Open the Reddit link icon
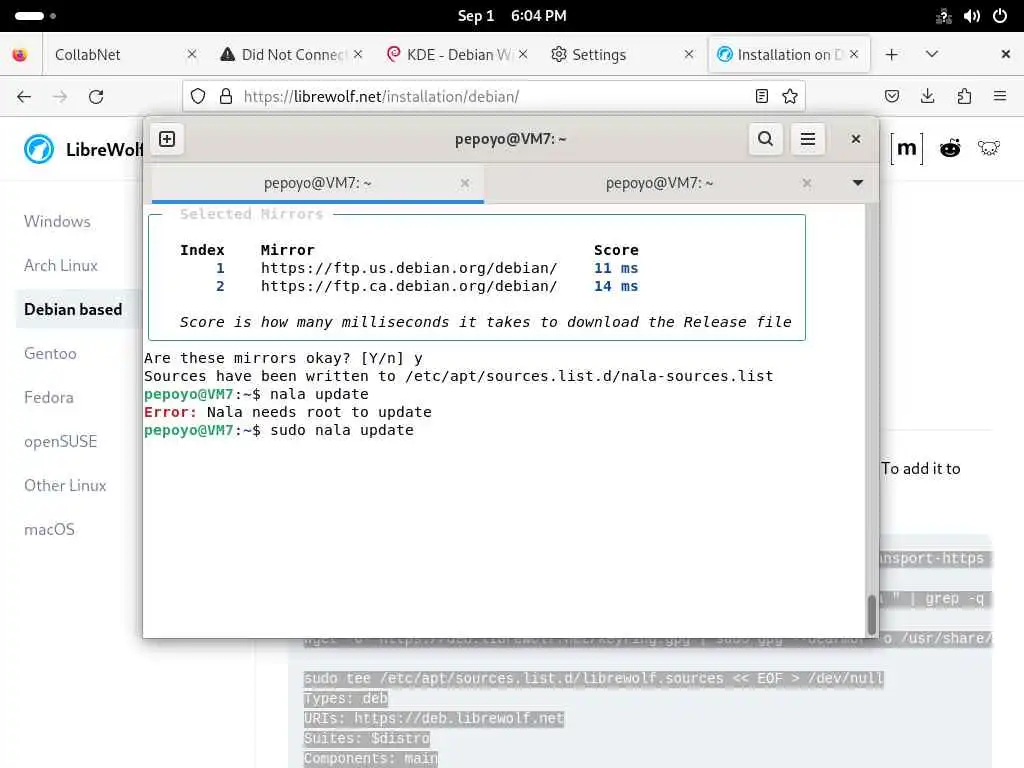Screen dimensions: 1024x768 (950, 149)
